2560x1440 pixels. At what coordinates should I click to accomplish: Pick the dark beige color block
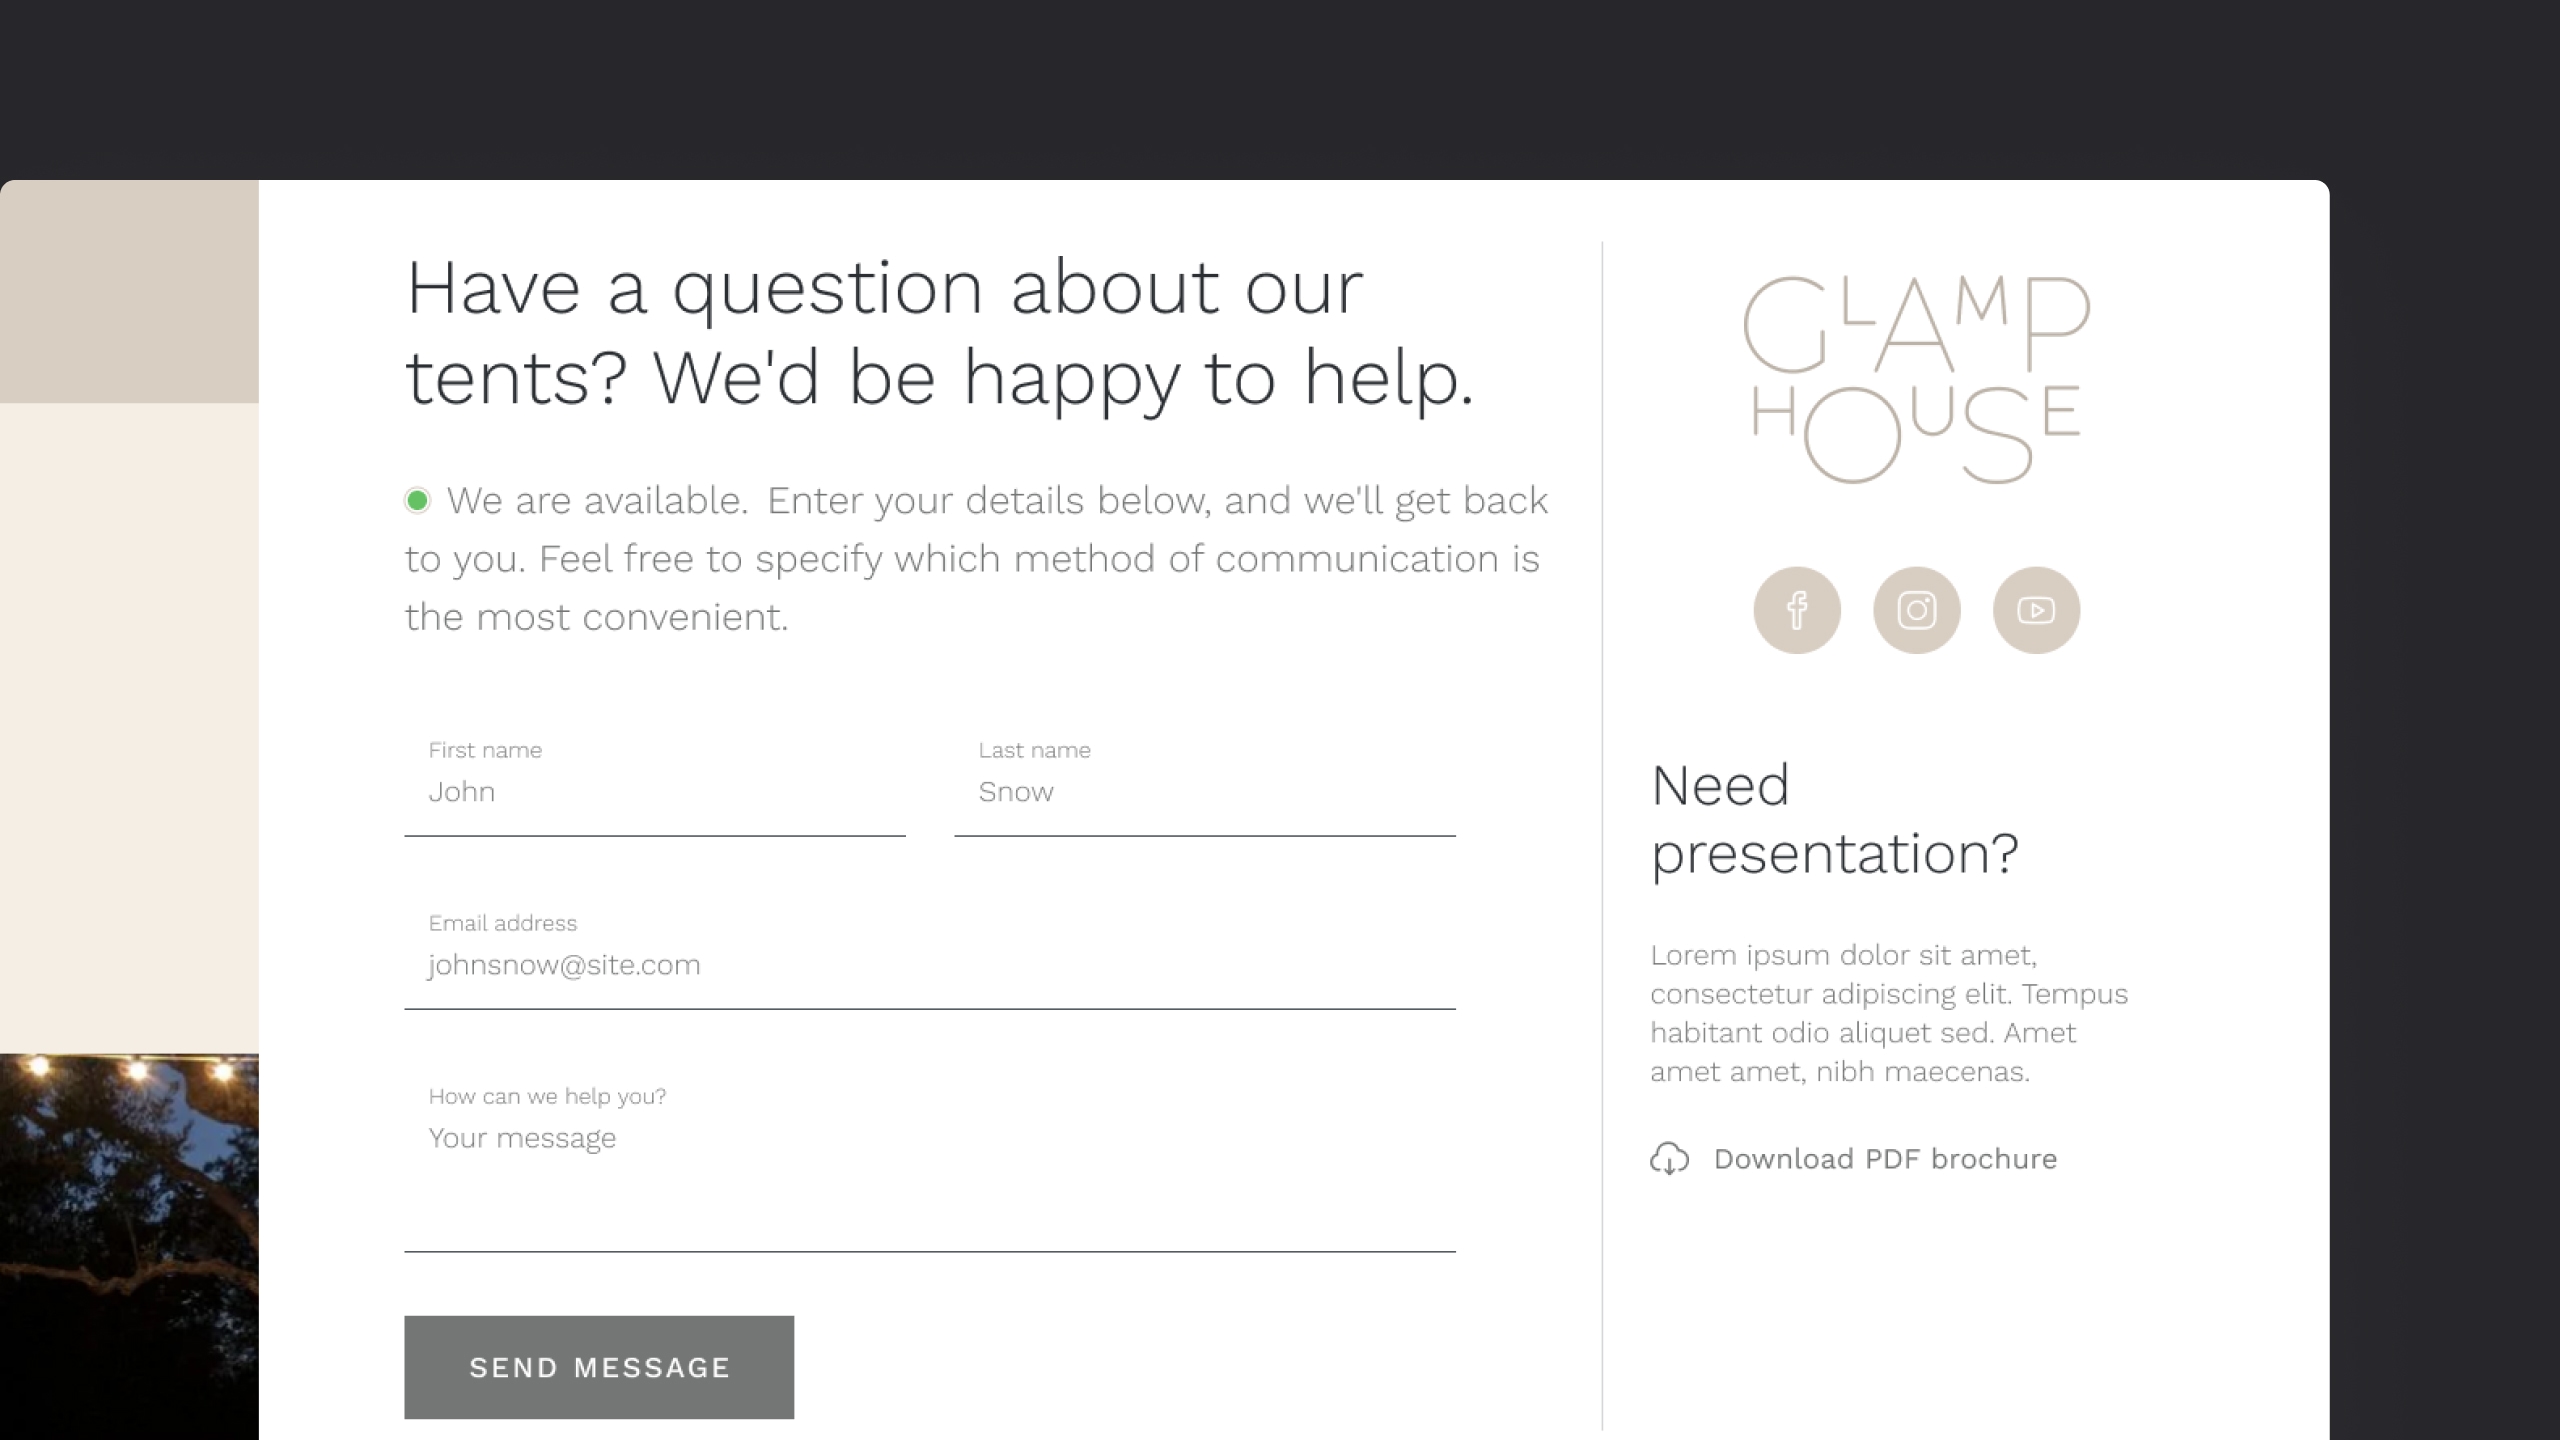tap(129, 291)
